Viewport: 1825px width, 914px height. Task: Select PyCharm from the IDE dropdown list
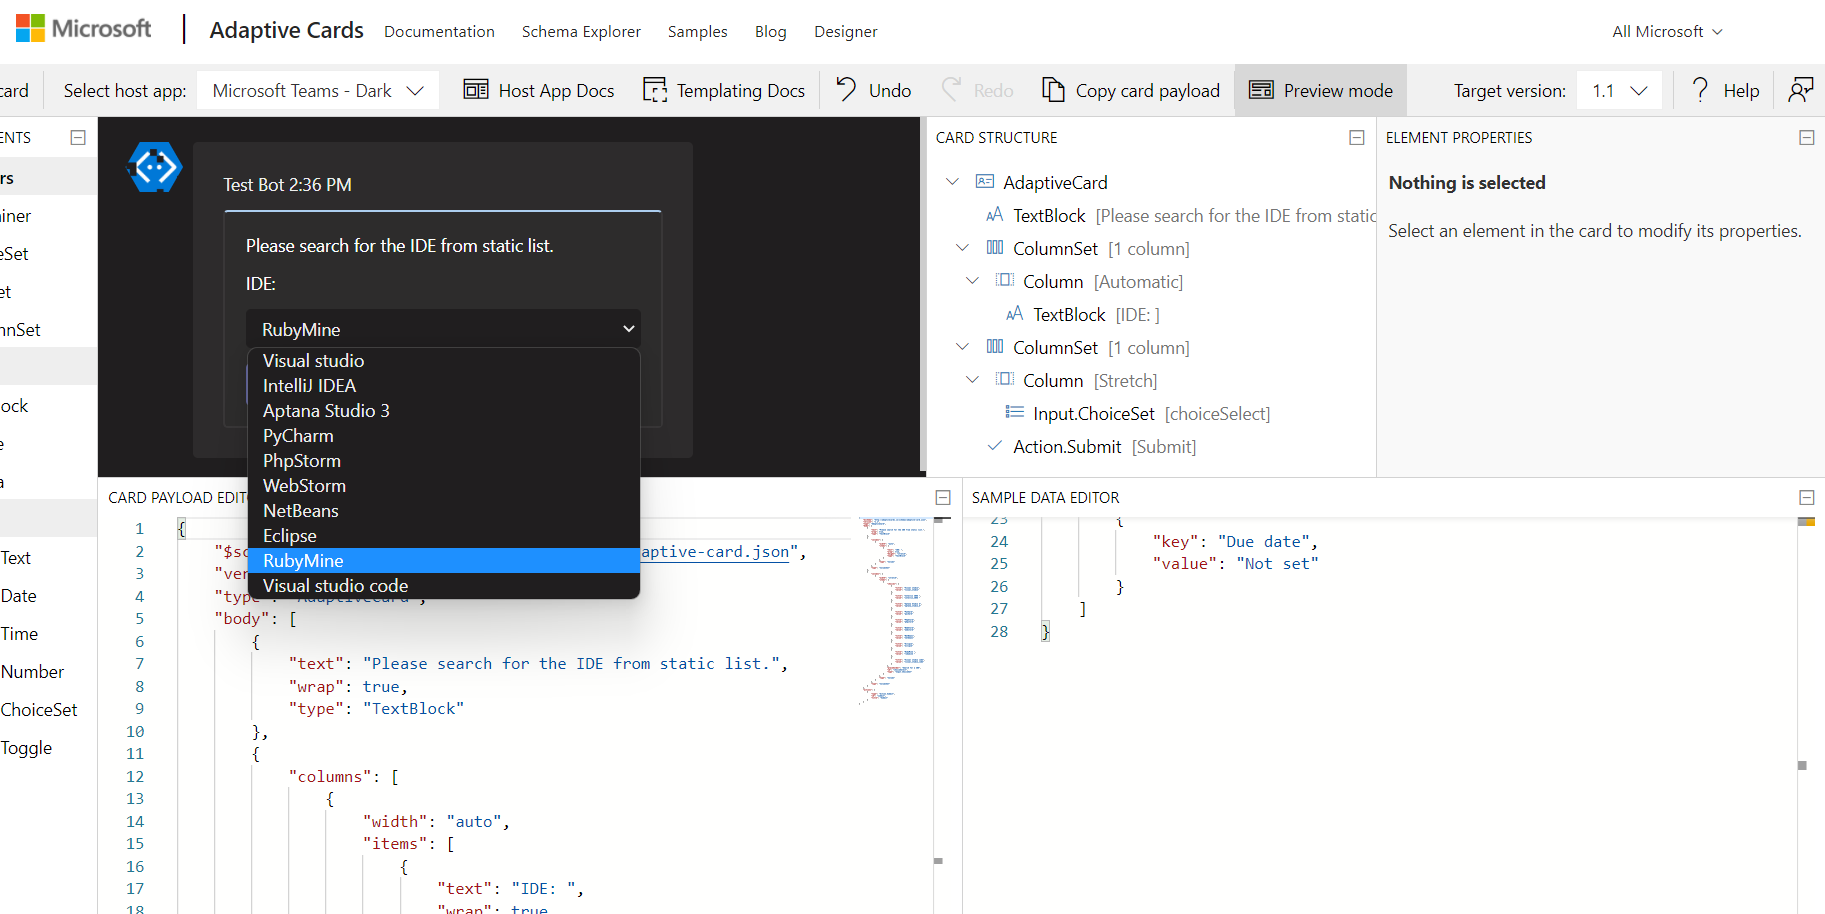[298, 435]
